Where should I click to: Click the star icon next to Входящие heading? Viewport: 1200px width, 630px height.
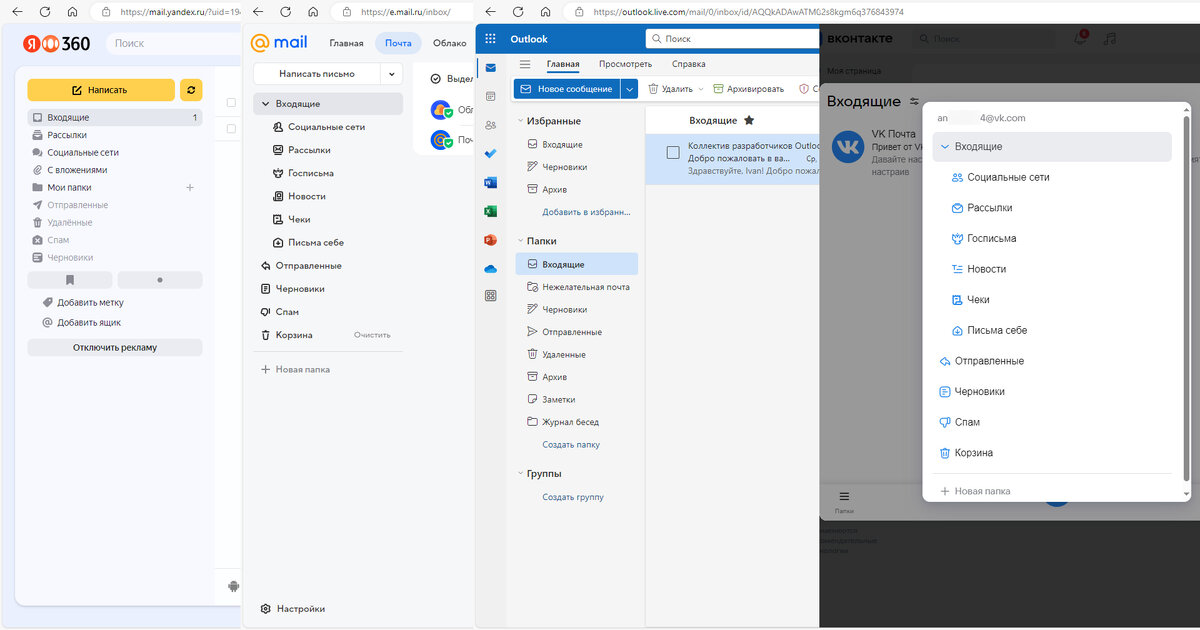(749, 121)
